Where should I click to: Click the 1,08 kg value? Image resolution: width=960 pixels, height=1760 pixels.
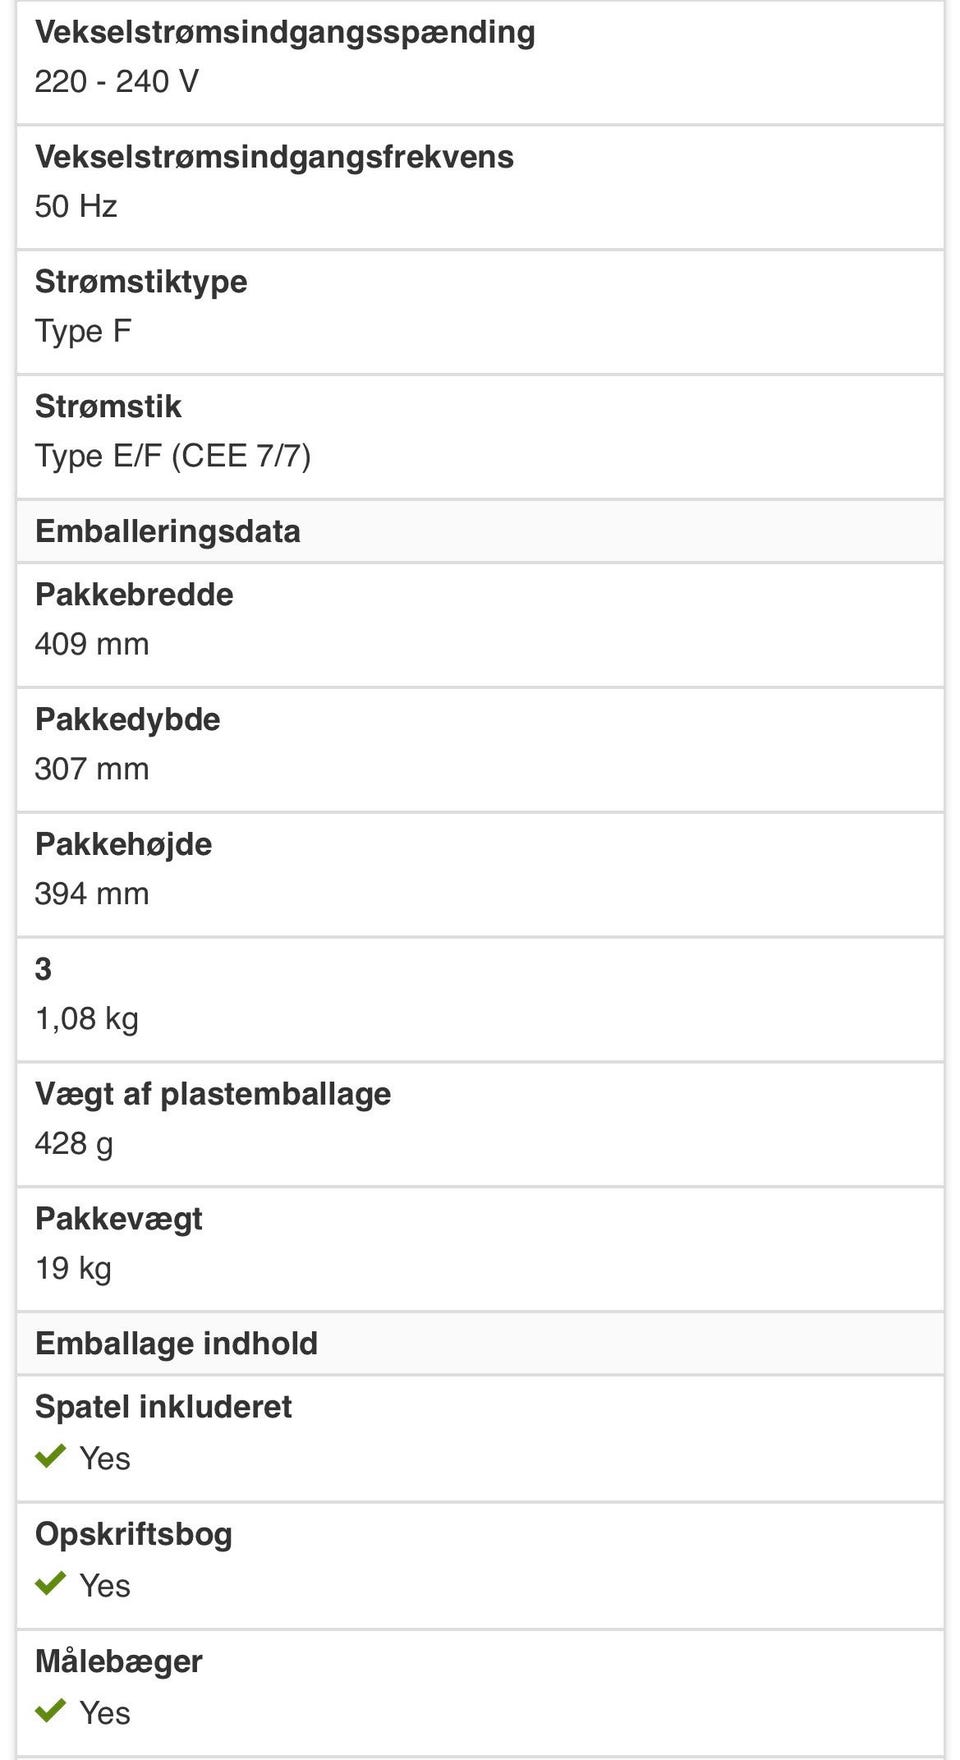coord(87,1018)
